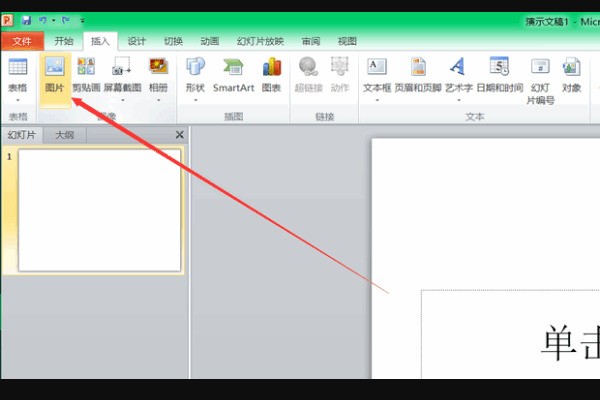Insert 日期和时间 date and time
This screenshot has height=400, width=600.
click(x=499, y=74)
